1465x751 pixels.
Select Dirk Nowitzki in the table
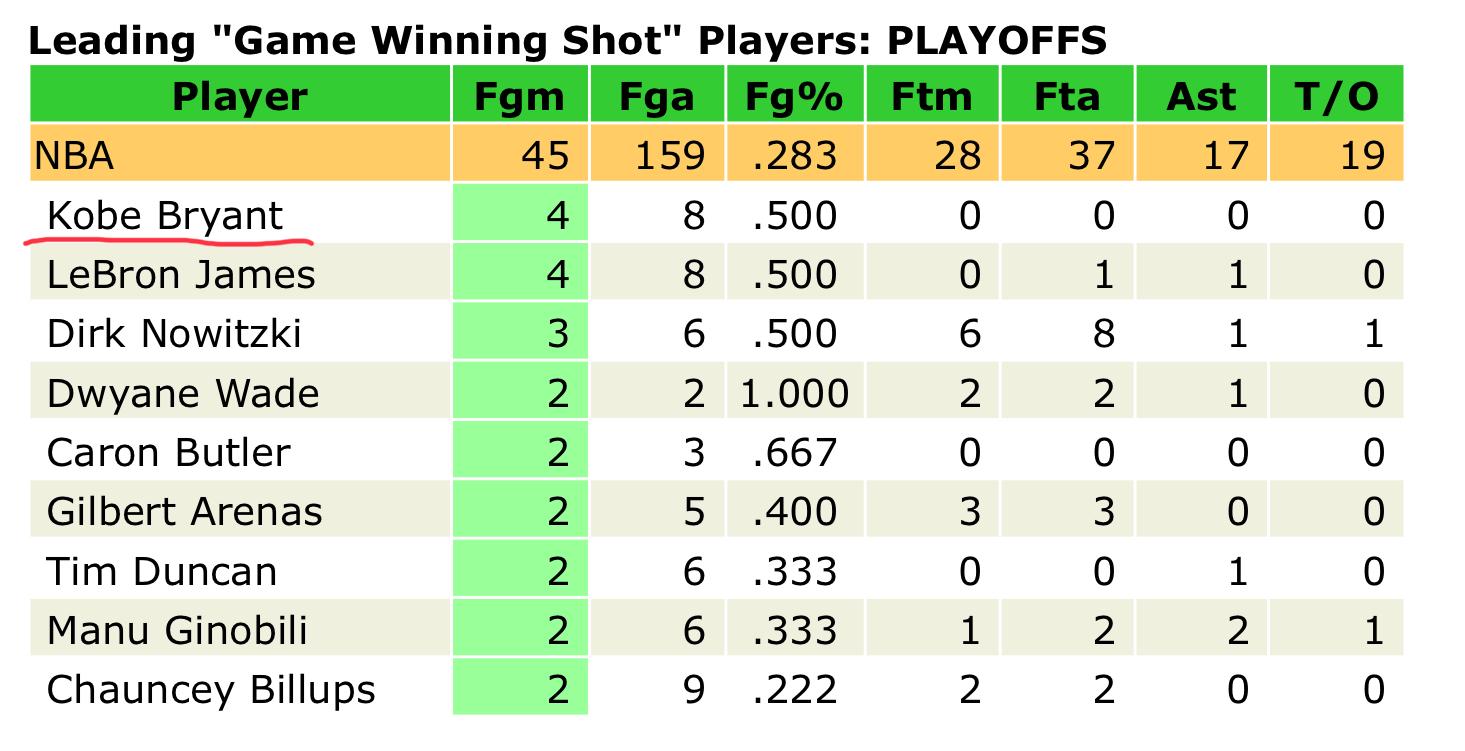click(x=174, y=333)
